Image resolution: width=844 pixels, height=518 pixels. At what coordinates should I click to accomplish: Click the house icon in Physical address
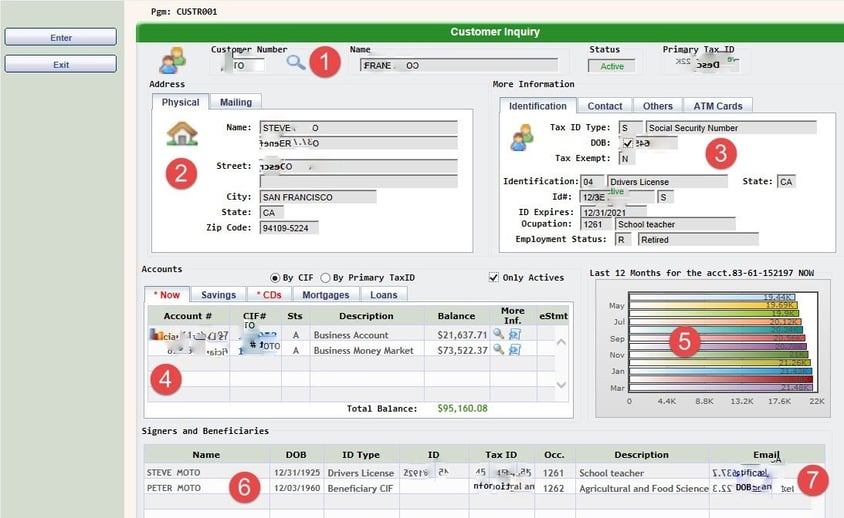coord(181,132)
